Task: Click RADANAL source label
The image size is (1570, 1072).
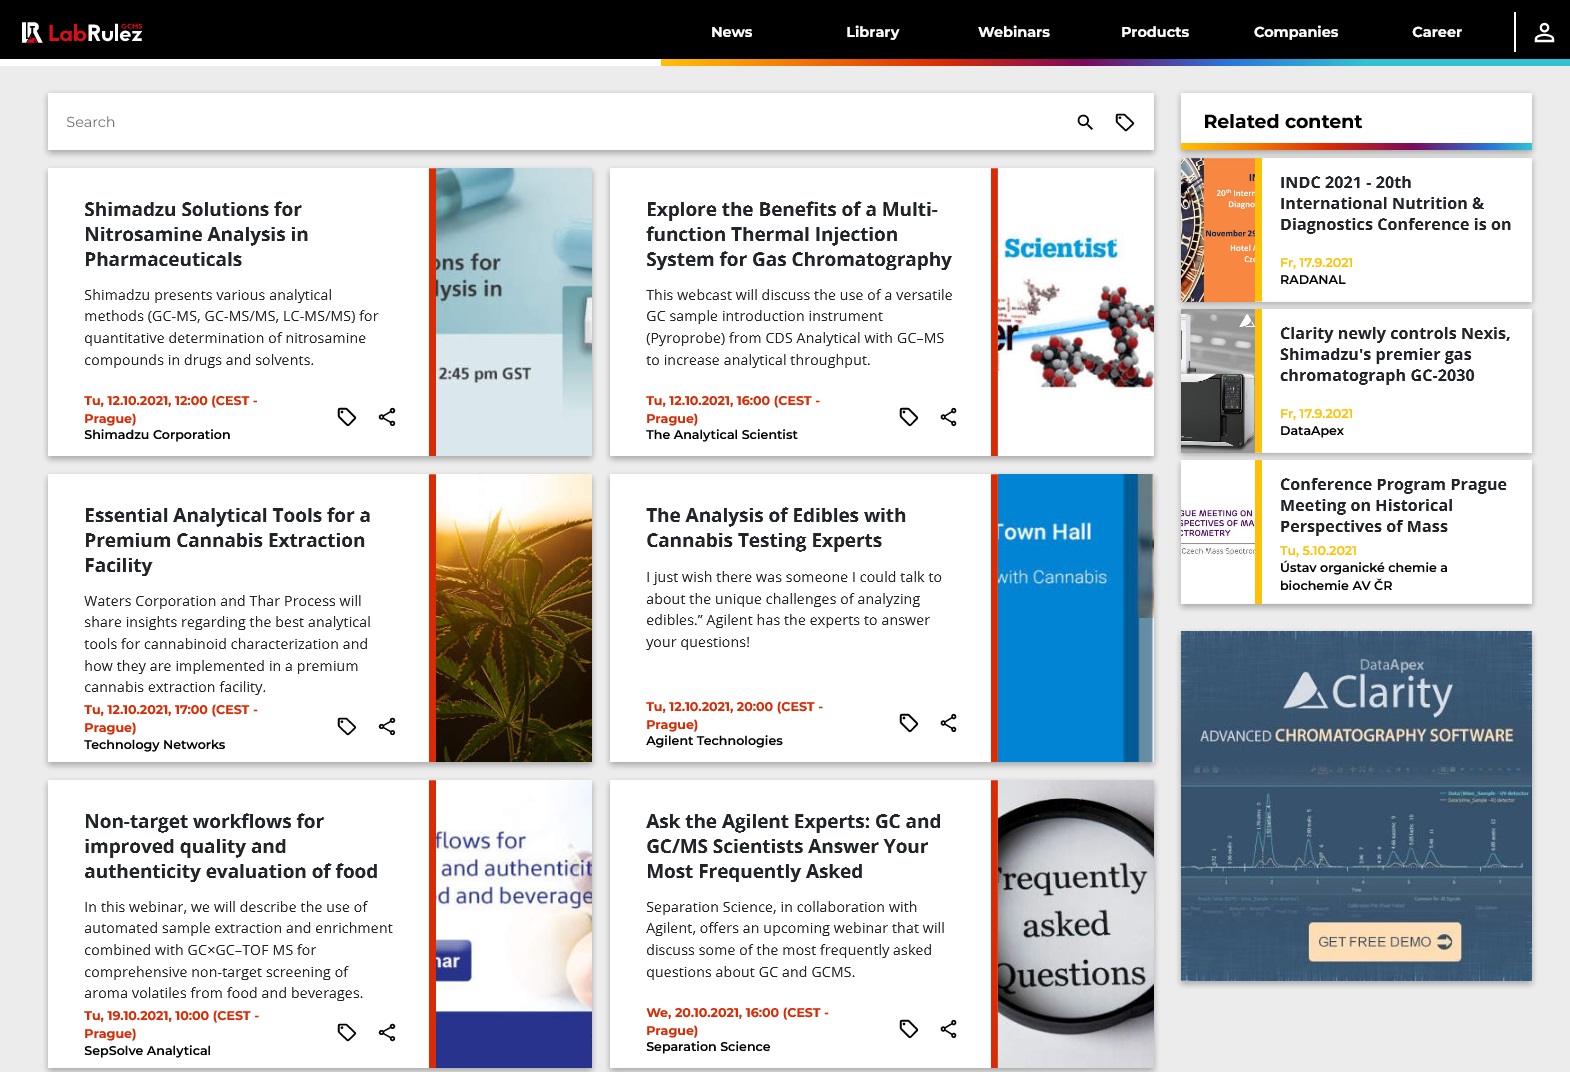Action: (x=1313, y=280)
